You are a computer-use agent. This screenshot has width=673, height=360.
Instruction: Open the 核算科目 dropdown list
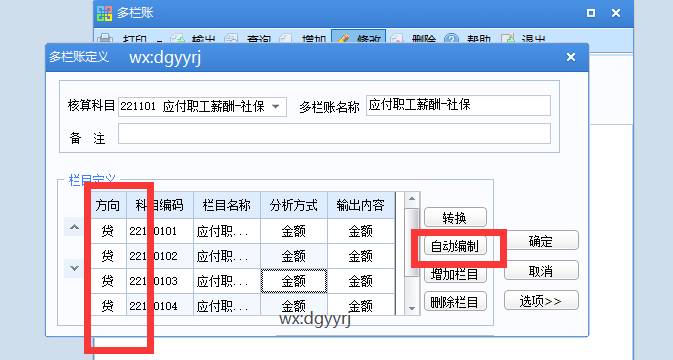click(276, 106)
